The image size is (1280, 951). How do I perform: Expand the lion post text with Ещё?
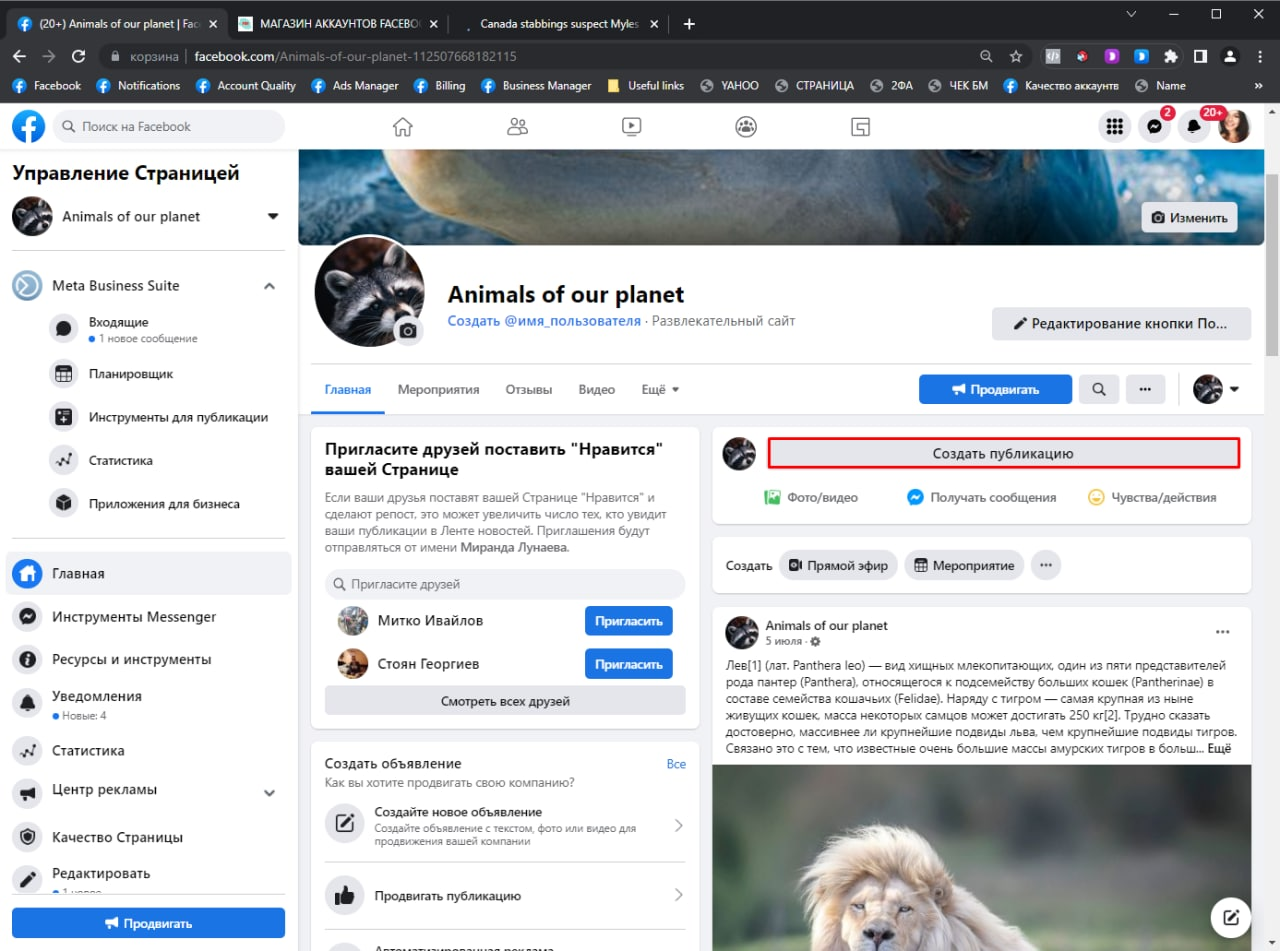coord(1219,748)
